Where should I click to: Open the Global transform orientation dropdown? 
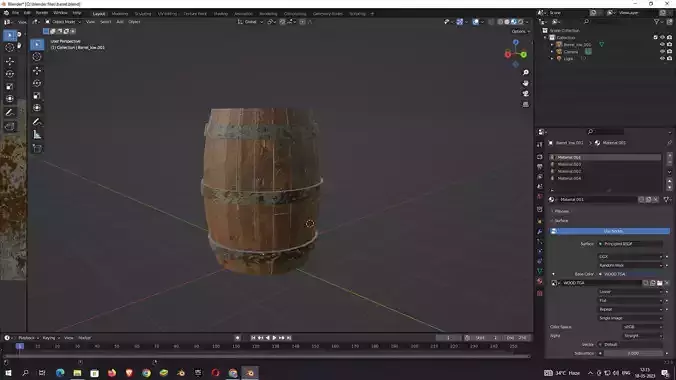point(250,22)
